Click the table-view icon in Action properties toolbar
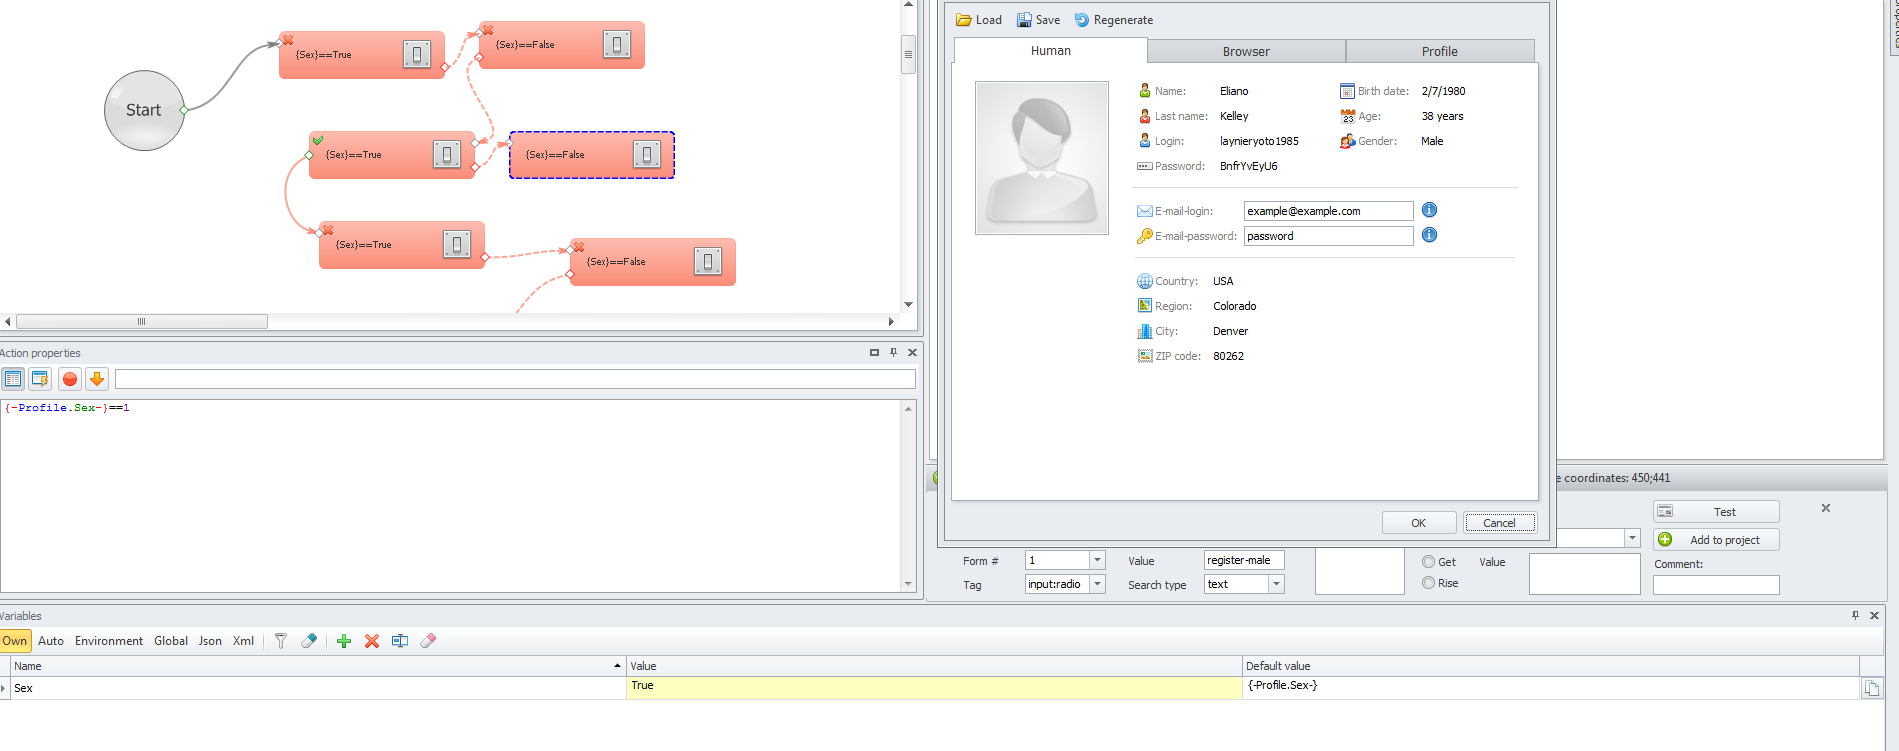This screenshot has height=751, width=1899. 13,379
